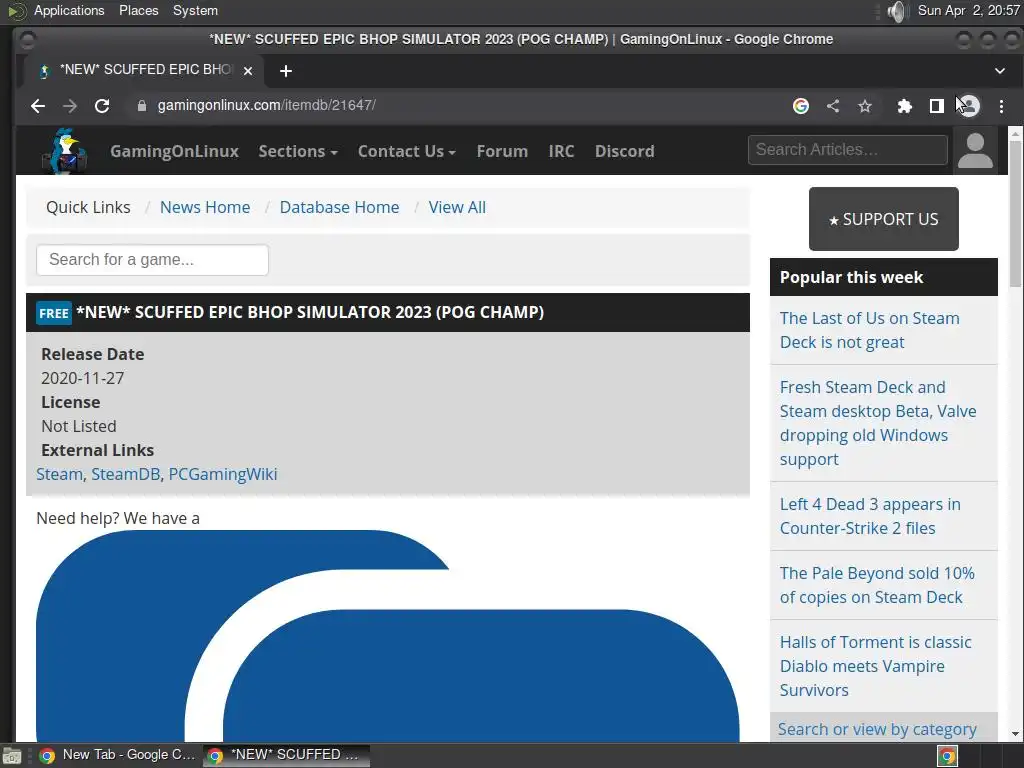This screenshot has height=768, width=1024.
Task: Open the Discord nav link
Action: pos(624,151)
